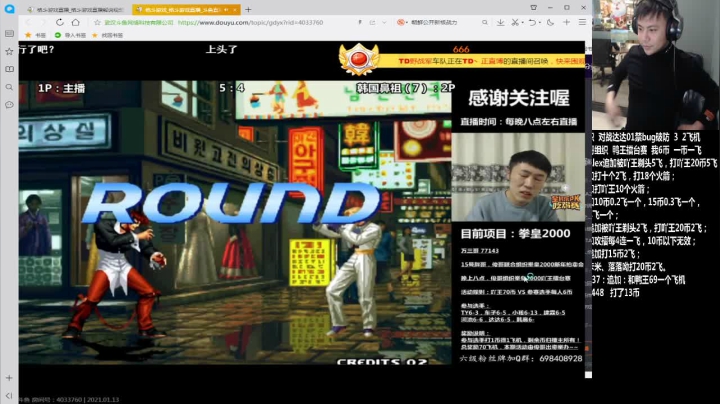Screen dimensions: 720x404
Task: Open the sidebar panel icon below the logo
Action: 9,34
